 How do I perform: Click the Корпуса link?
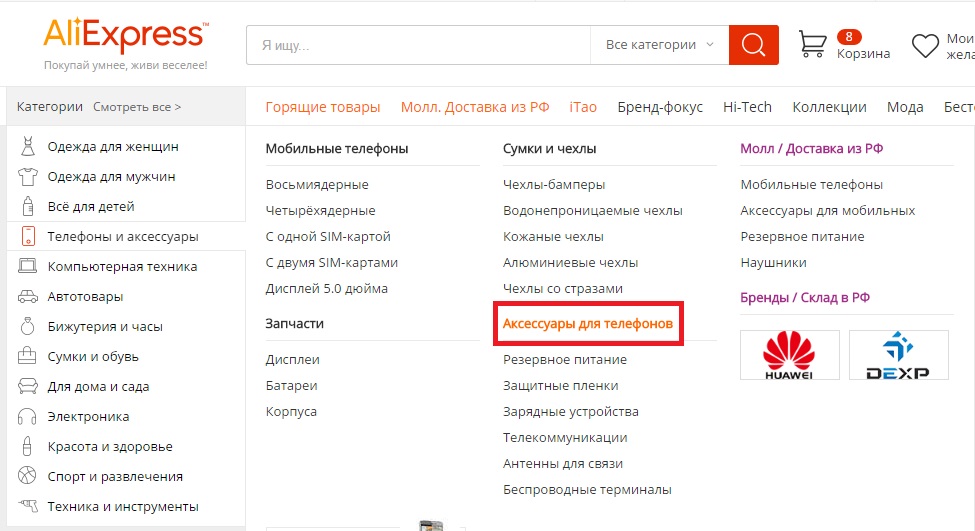point(291,412)
